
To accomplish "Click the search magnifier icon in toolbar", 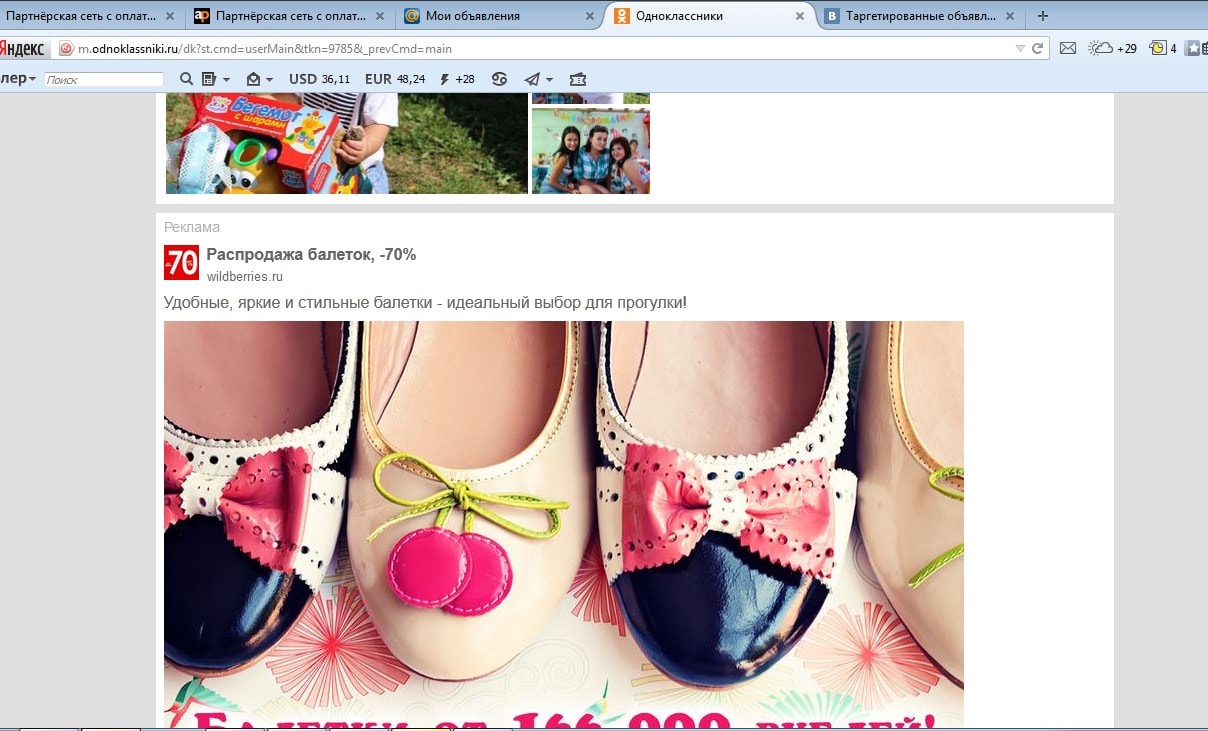I will 186,79.
